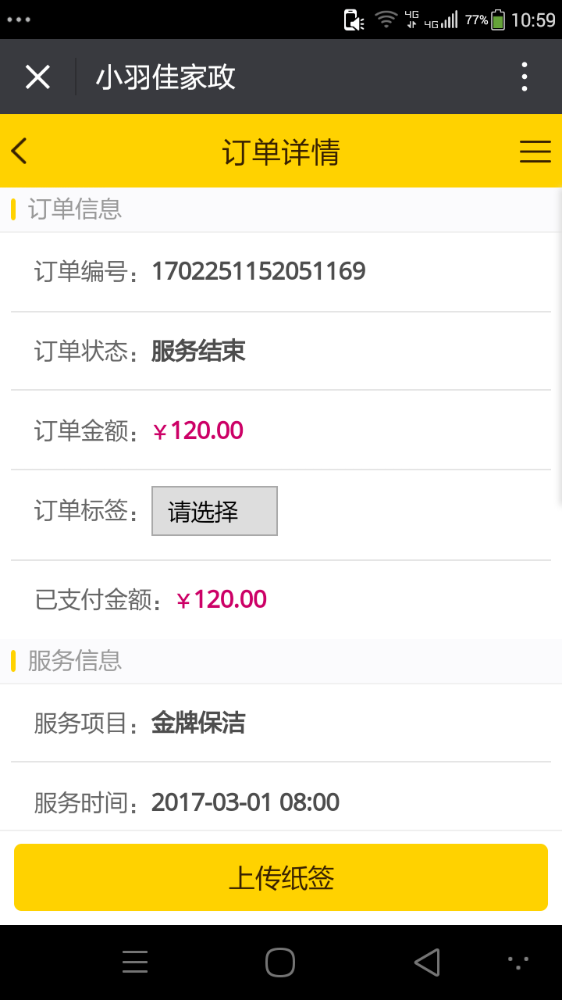Tap the 已支付金额 ¥120.00 value
562x1000 pixels.
(x=221, y=599)
